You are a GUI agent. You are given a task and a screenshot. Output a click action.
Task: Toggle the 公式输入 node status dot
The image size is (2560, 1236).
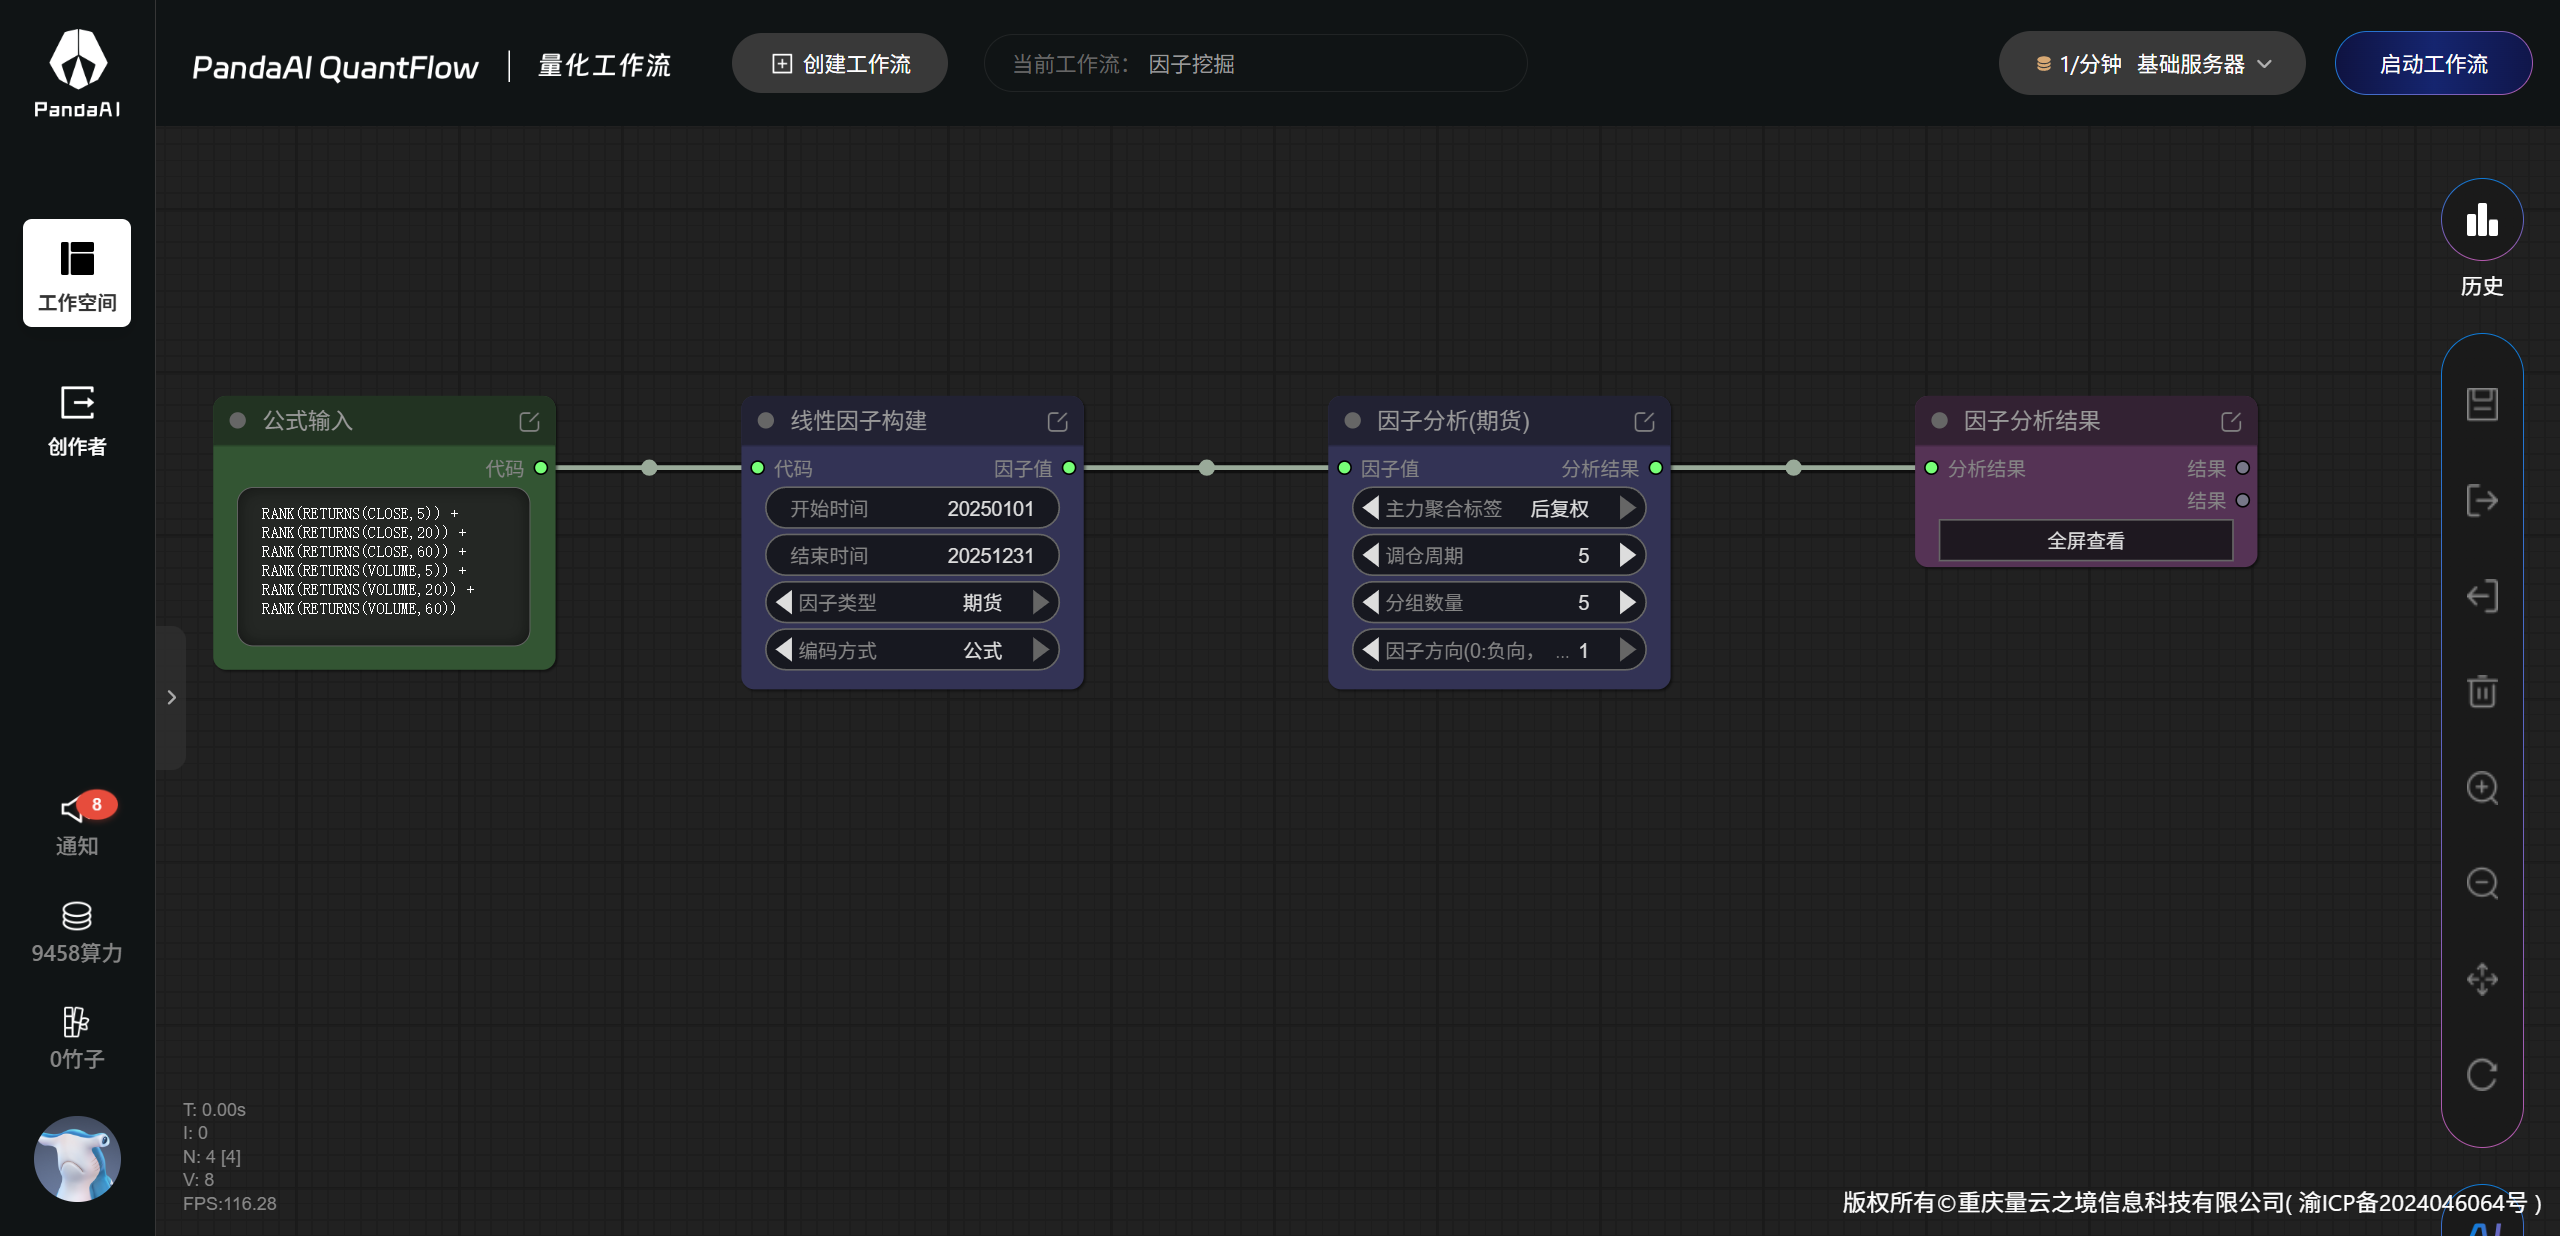(x=238, y=421)
